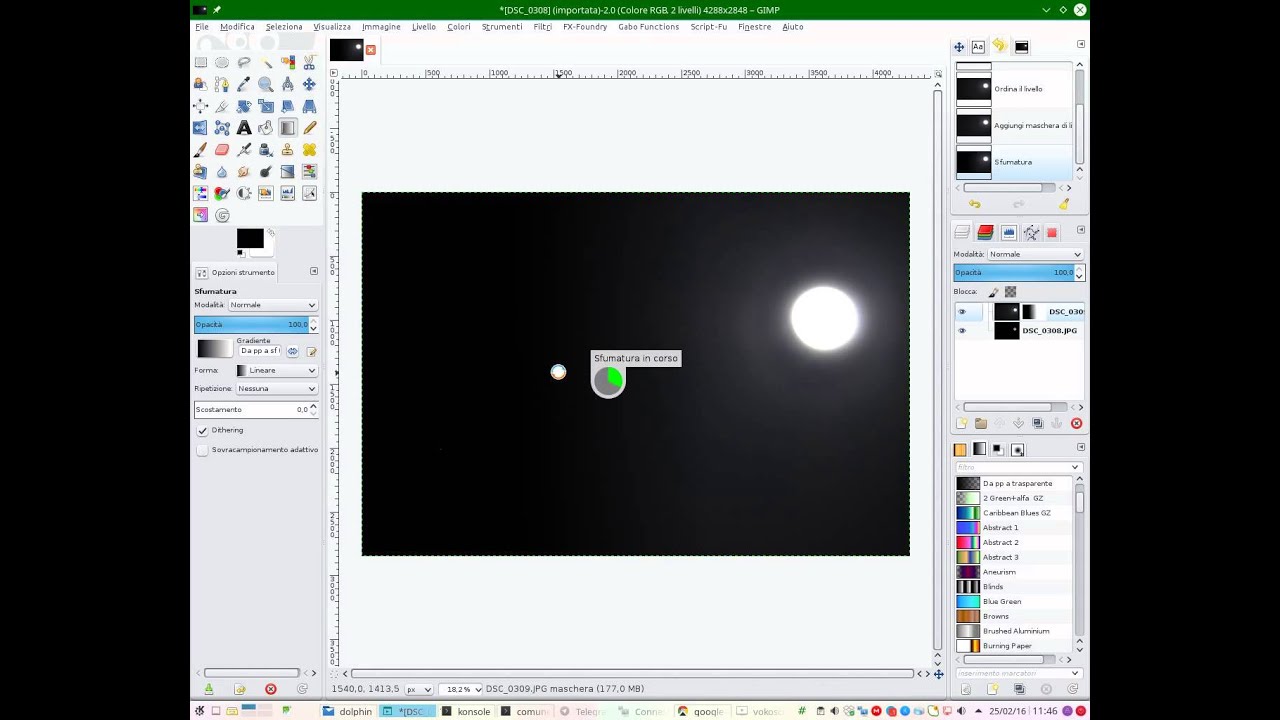
Task: Select the Text tool
Action: click(x=244, y=128)
